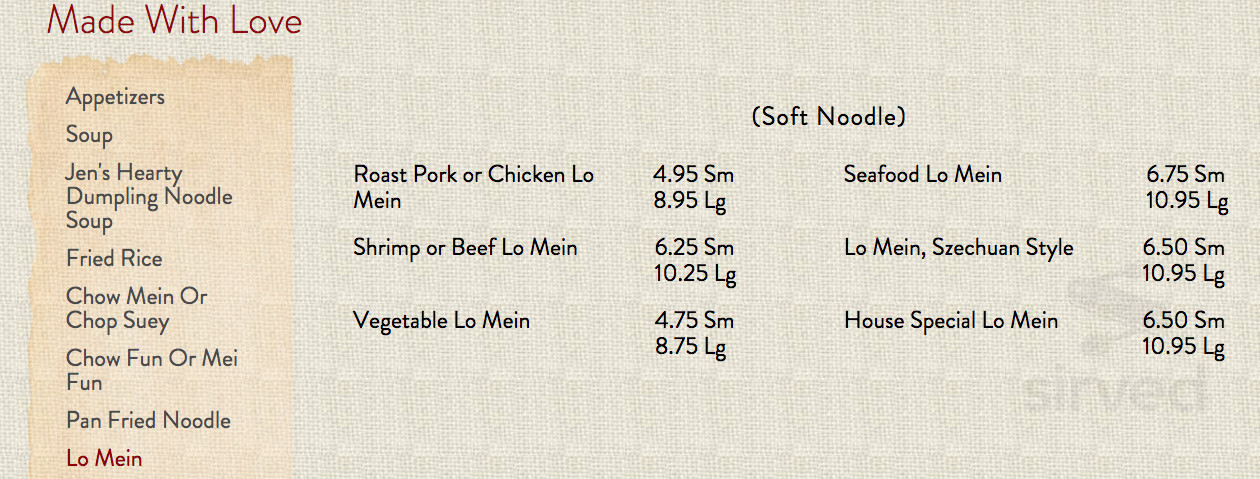The width and height of the screenshot is (1260, 479).
Task: Select the Seafood Lo Mein item
Action: click(922, 175)
